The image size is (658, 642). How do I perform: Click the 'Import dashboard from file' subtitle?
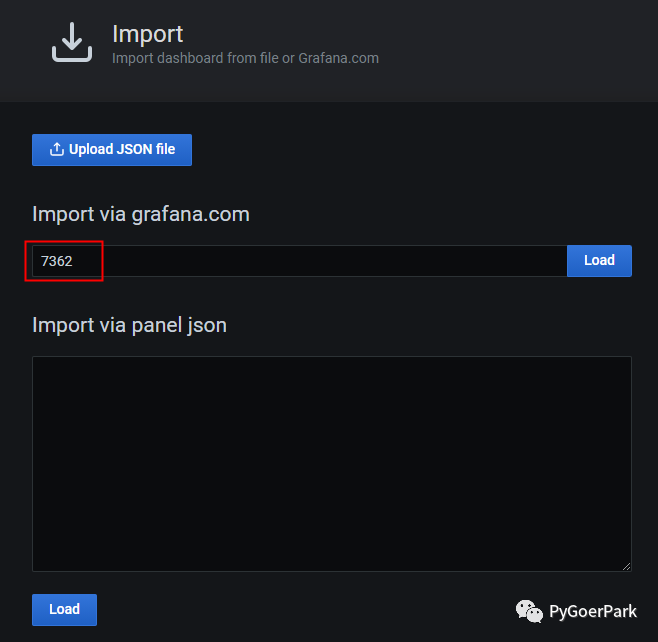coord(200,58)
